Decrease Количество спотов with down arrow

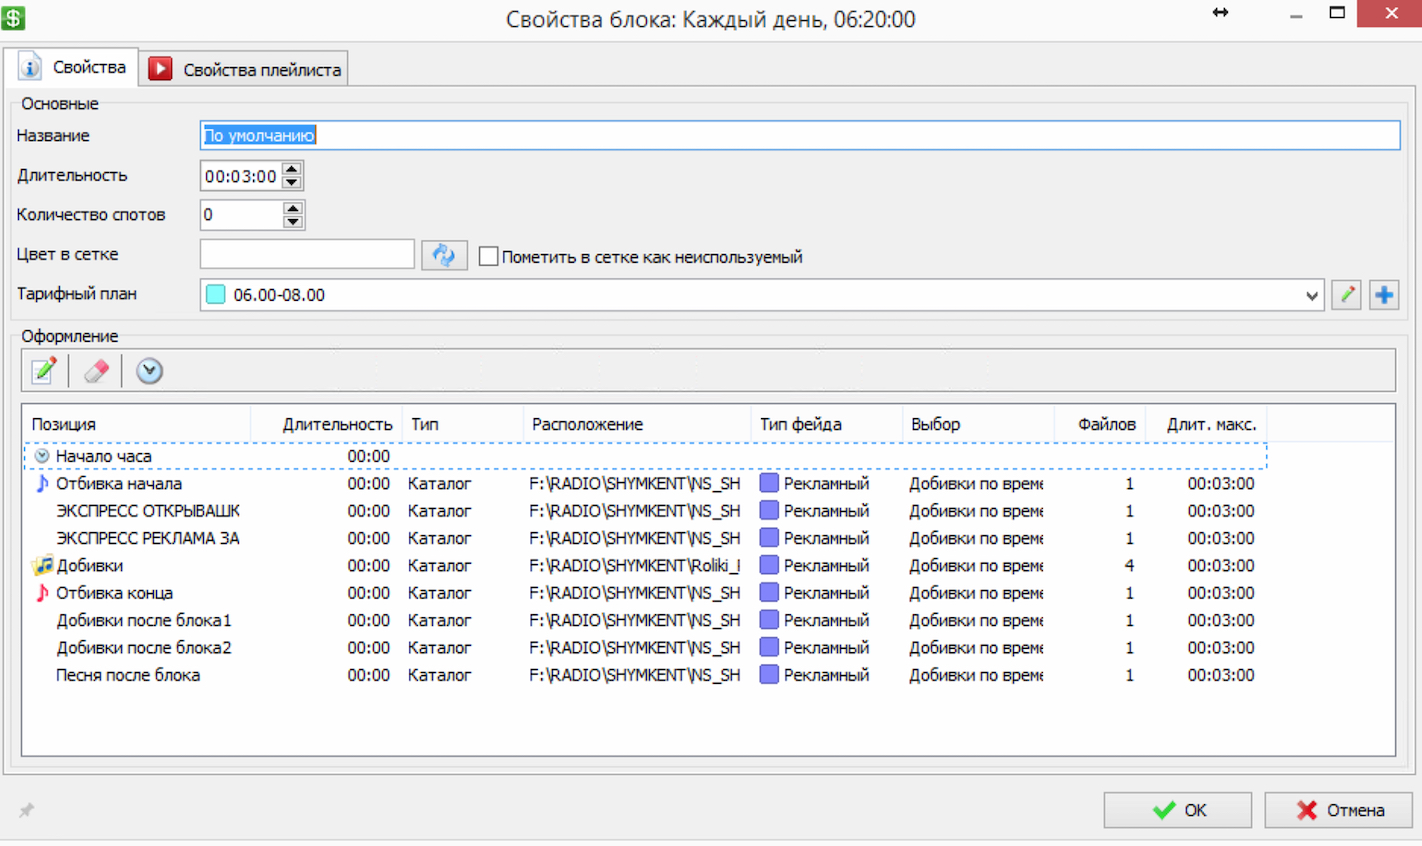click(x=292, y=221)
